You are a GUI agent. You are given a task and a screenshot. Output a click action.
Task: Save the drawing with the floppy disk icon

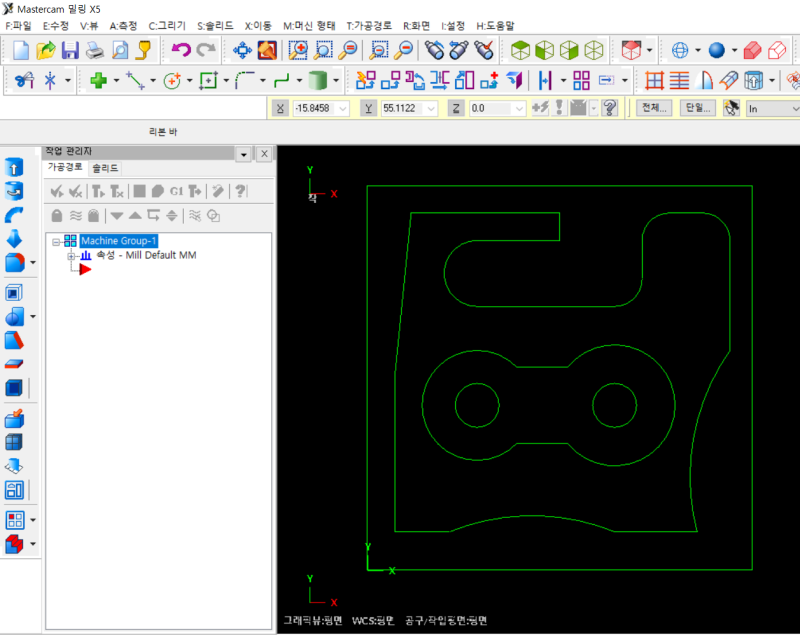pyautogui.click(x=70, y=50)
